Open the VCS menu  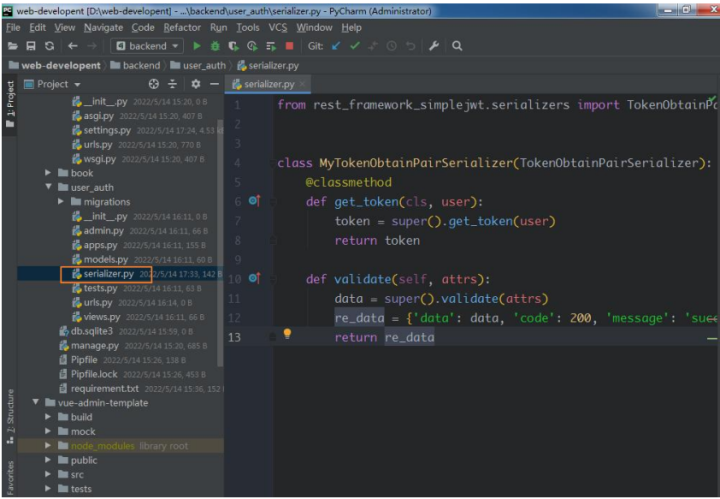278,28
